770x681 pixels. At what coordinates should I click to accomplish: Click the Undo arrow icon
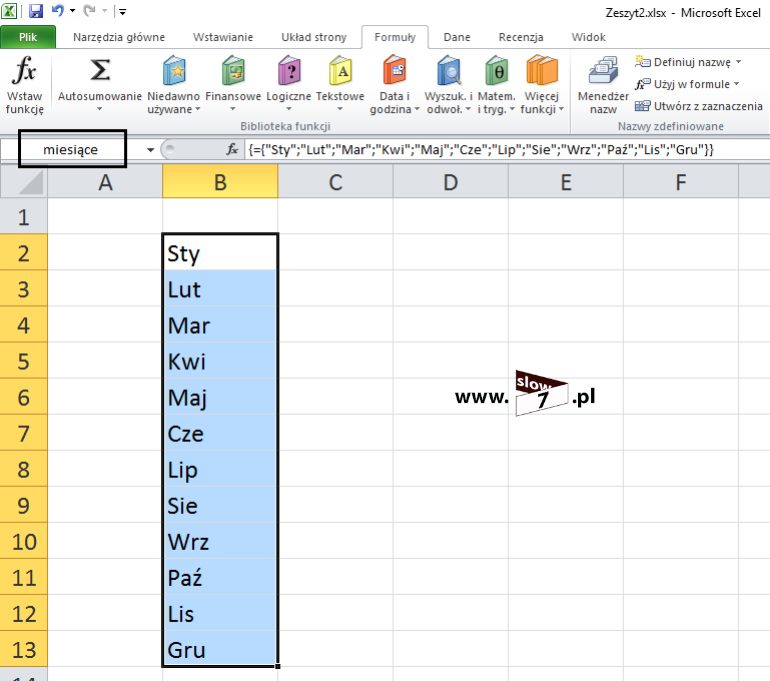[58, 10]
